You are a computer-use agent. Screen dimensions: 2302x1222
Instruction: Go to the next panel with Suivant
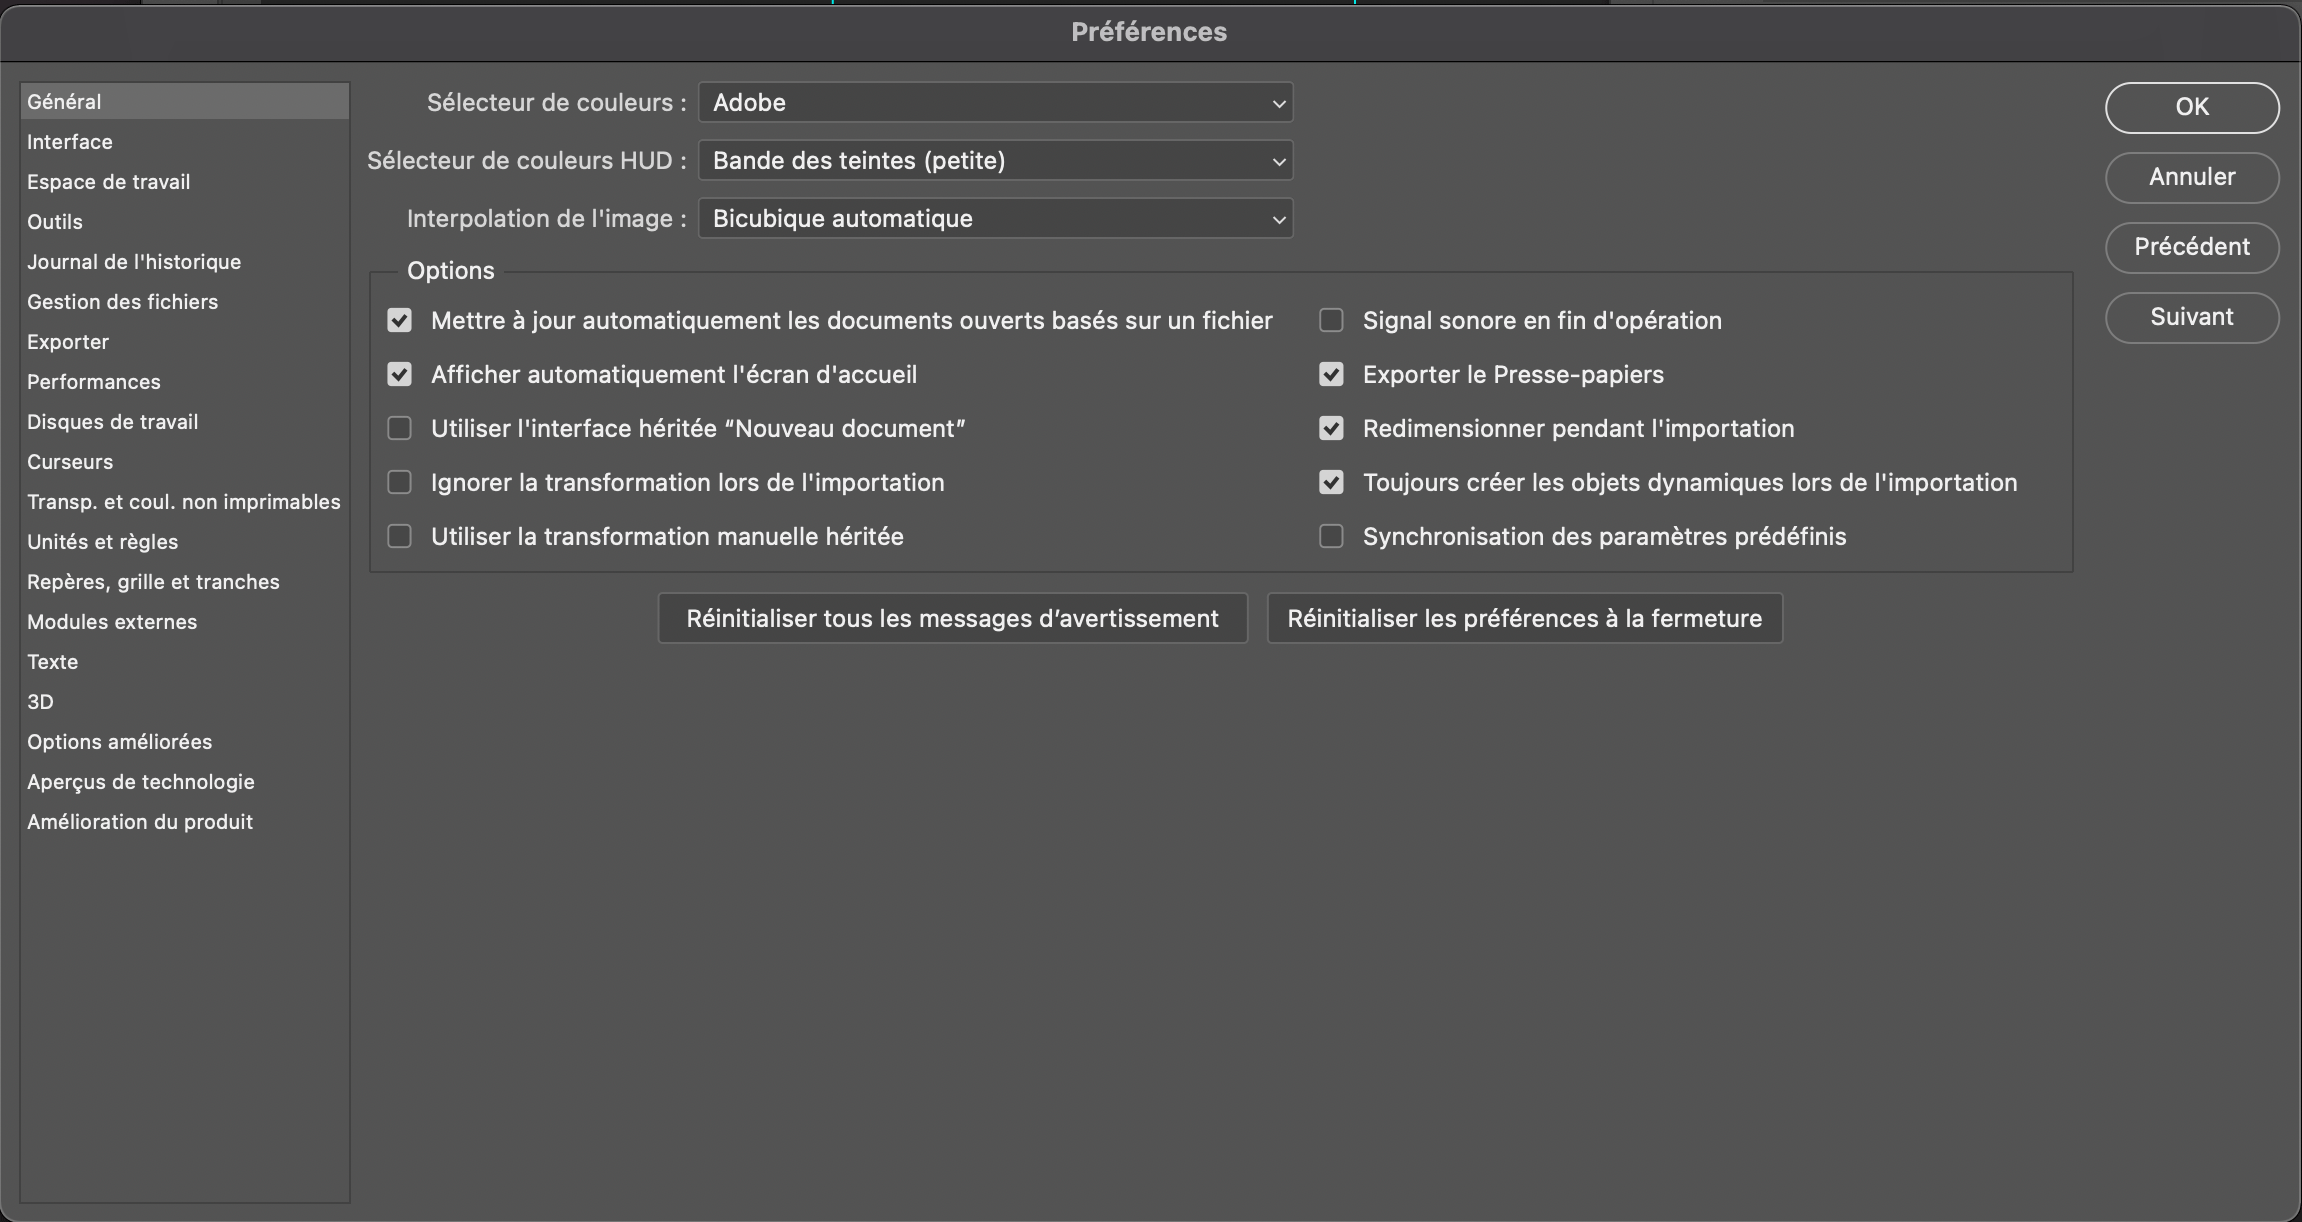[x=2192, y=317]
